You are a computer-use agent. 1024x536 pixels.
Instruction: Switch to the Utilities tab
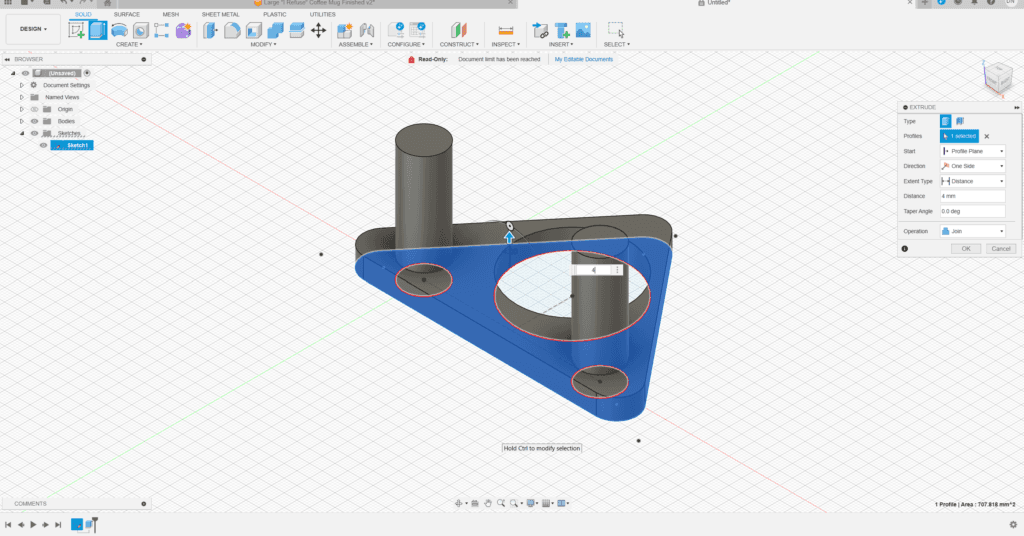(323, 14)
